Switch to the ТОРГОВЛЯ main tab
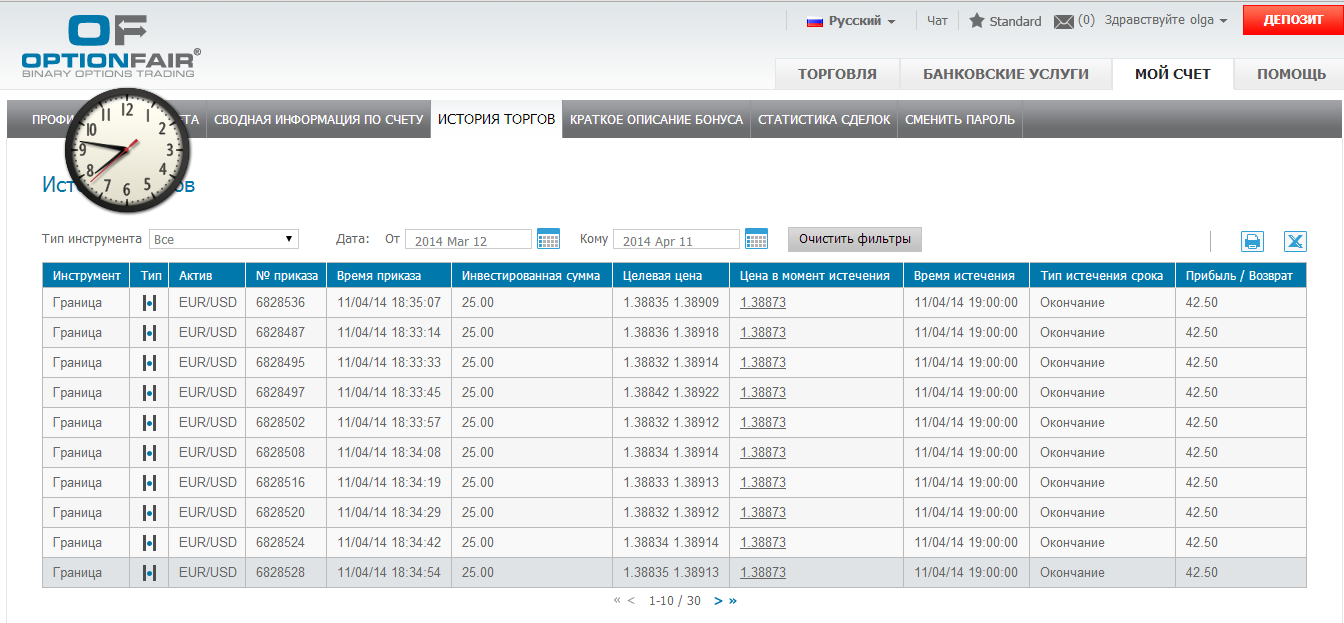Viewport: 1344px width, 623px height. coord(837,74)
